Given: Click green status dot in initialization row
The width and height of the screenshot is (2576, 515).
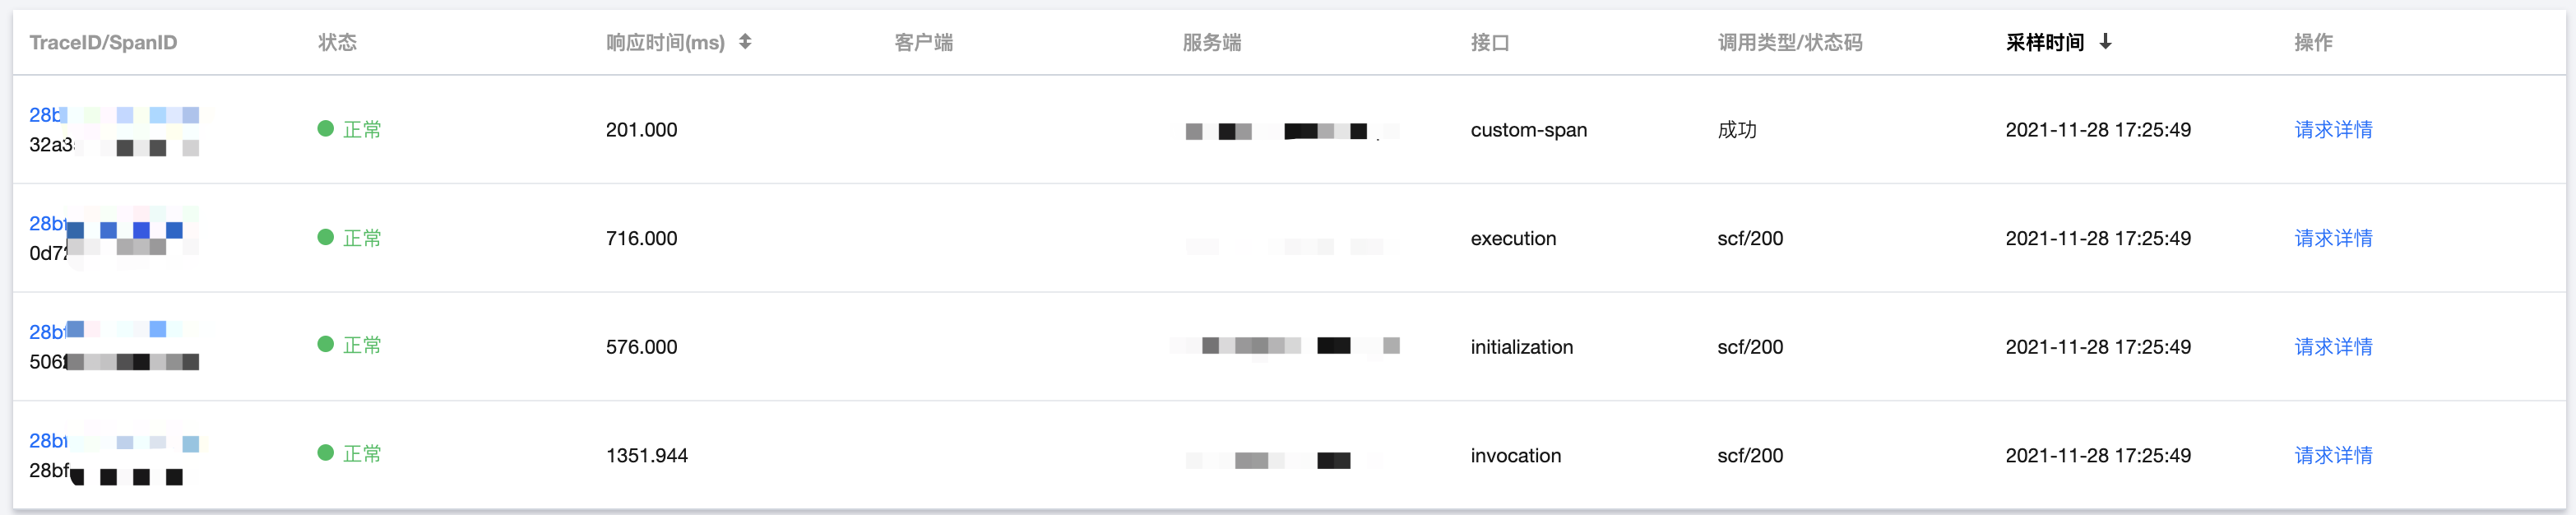Looking at the screenshot, I should [x=325, y=344].
